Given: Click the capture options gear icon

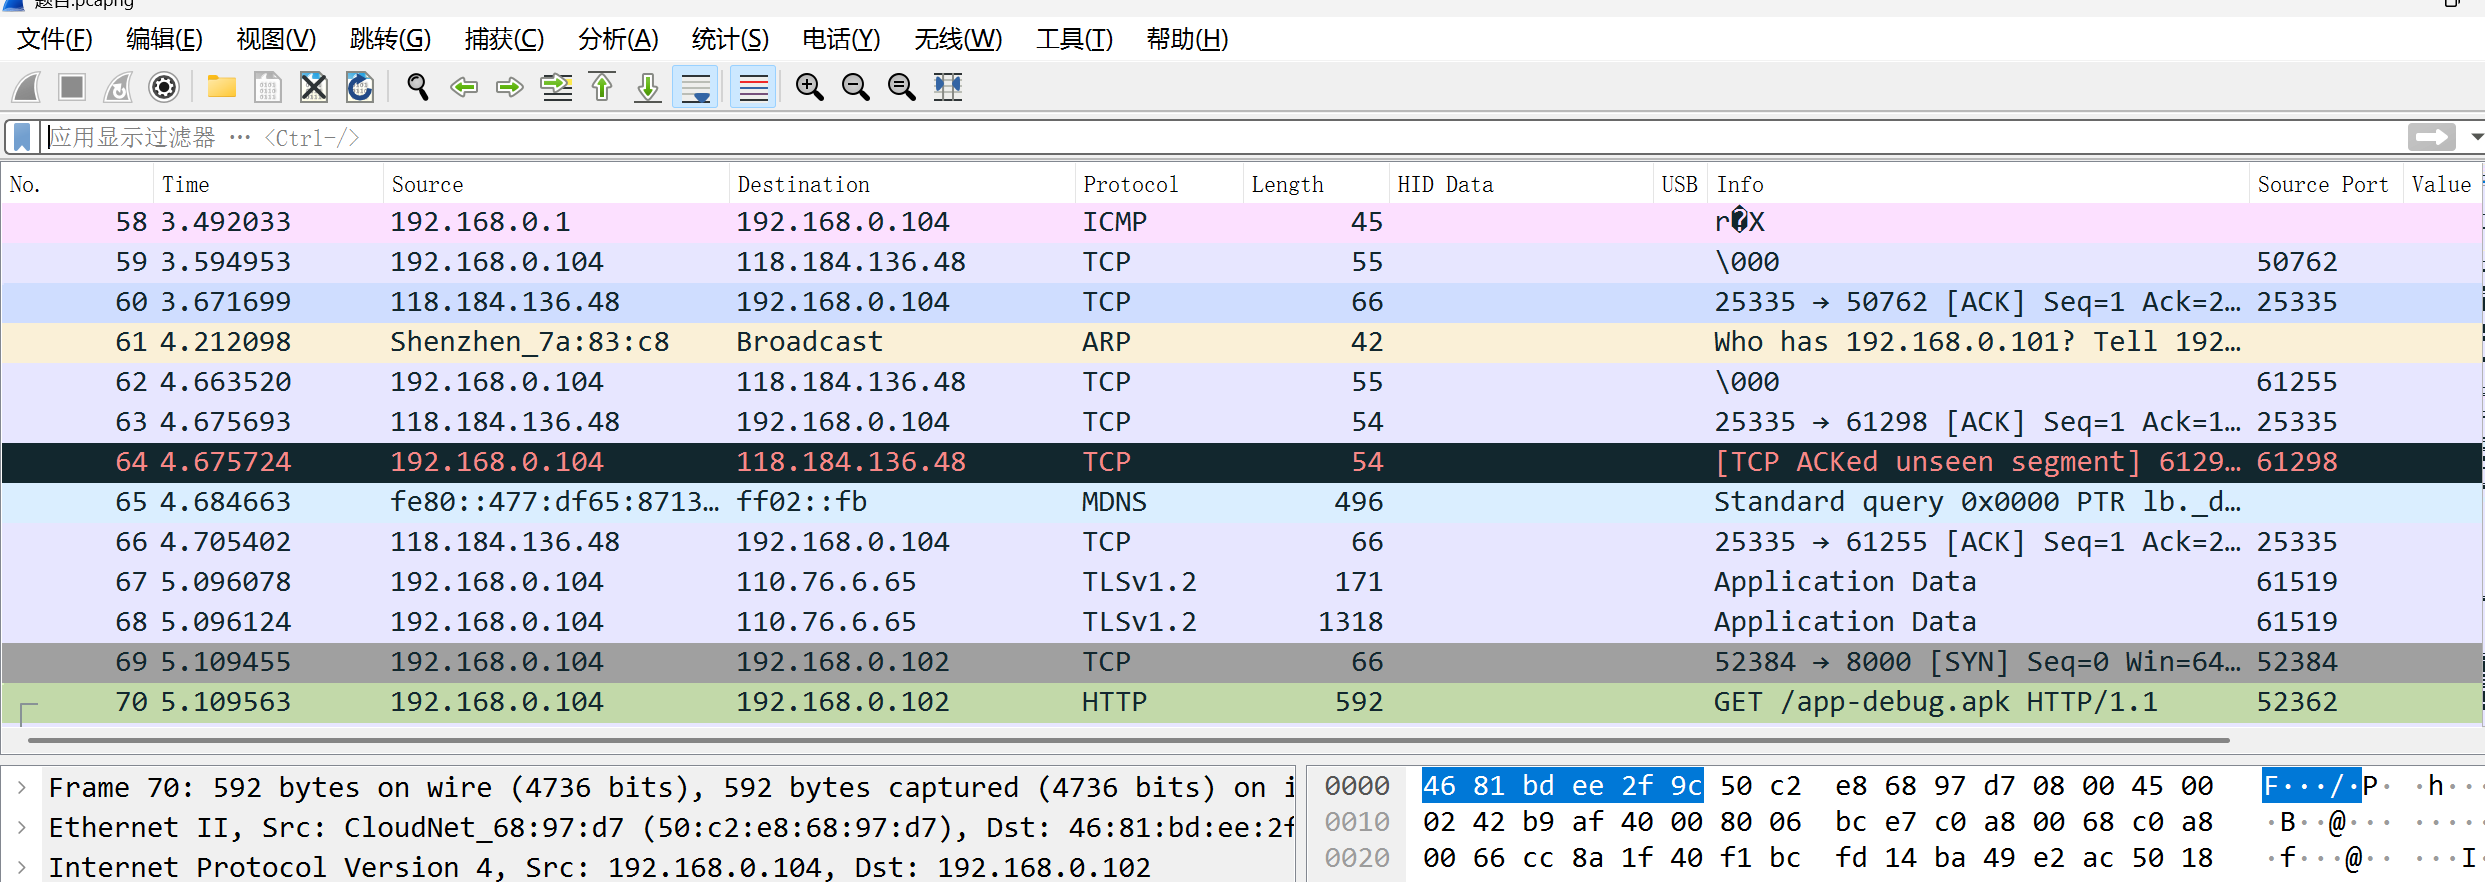Looking at the screenshot, I should pos(164,88).
